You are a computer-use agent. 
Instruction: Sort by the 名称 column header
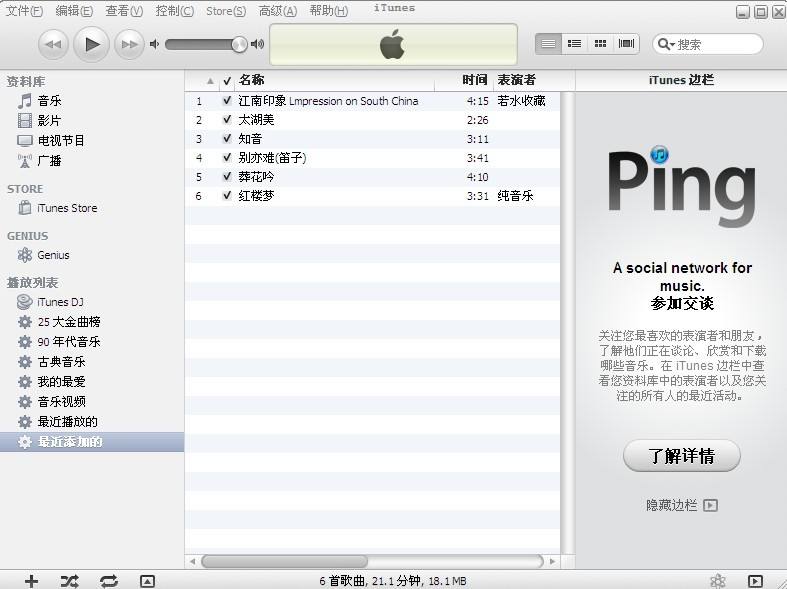tap(334, 80)
